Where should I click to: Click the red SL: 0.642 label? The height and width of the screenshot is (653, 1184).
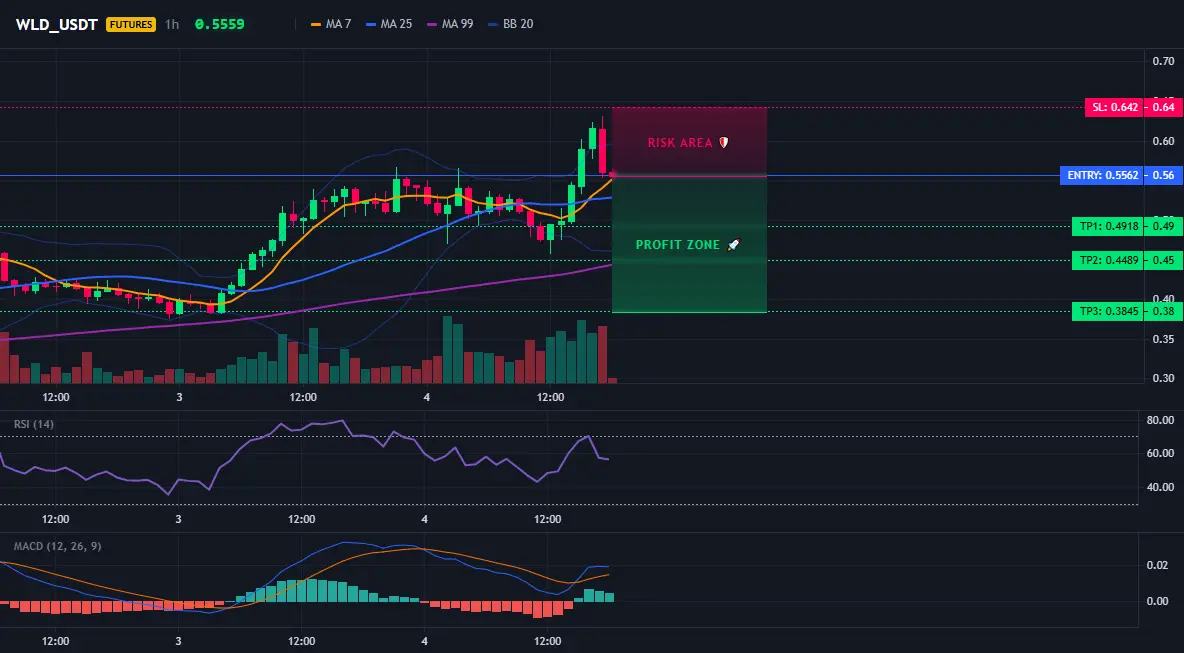tap(1115, 107)
